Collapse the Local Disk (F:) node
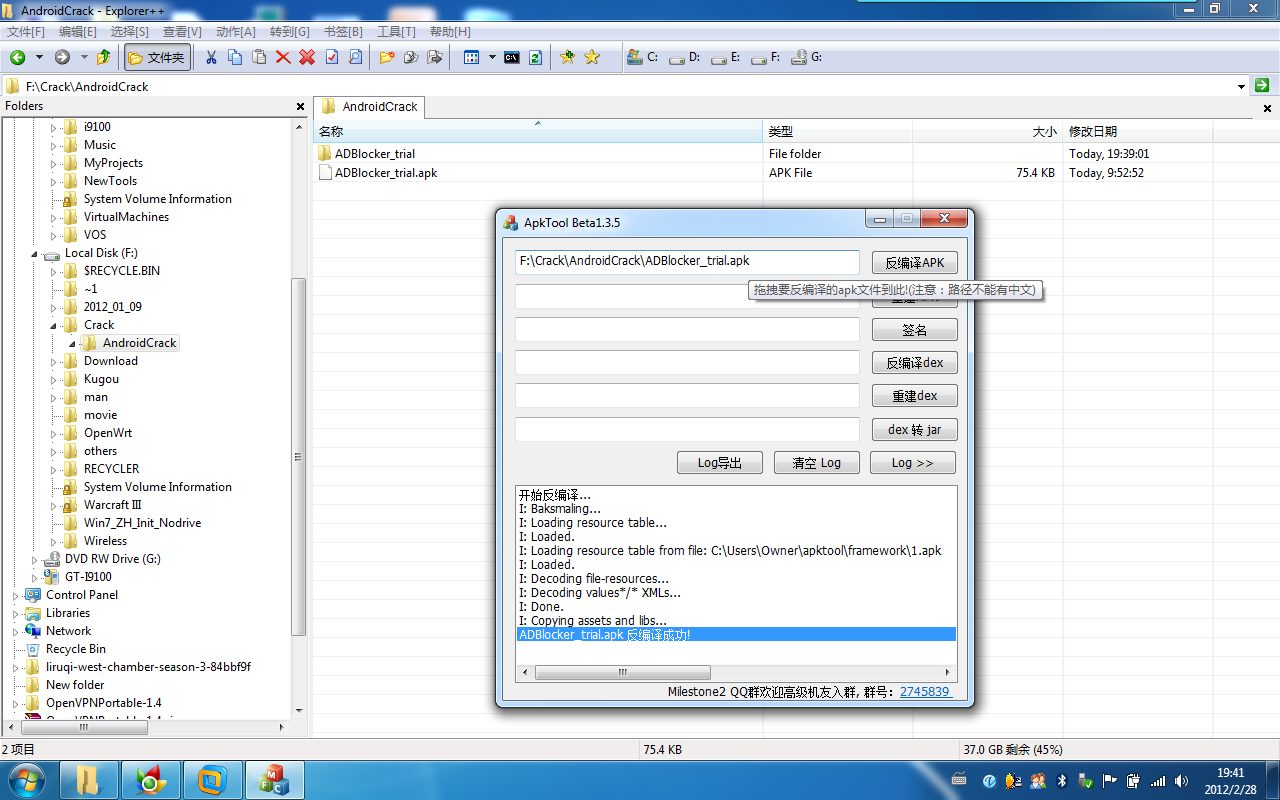 pyautogui.click(x=35, y=254)
